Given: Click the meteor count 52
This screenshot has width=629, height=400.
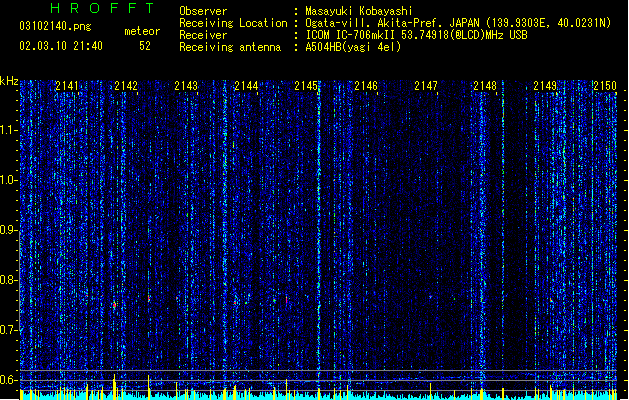Looking at the screenshot, I should coord(145,46).
